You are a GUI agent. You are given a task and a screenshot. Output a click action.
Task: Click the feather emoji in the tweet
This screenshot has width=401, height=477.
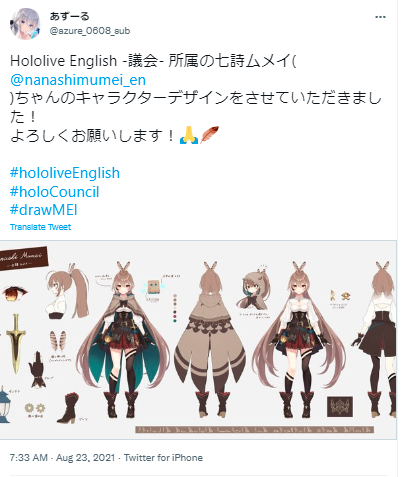click(209, 135)
